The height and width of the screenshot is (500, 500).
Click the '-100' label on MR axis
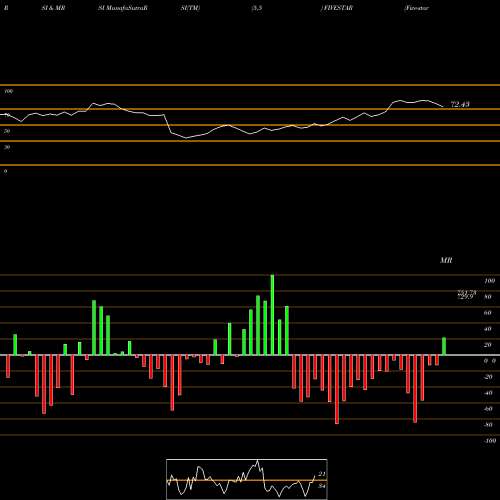click(x=489, y=441)
